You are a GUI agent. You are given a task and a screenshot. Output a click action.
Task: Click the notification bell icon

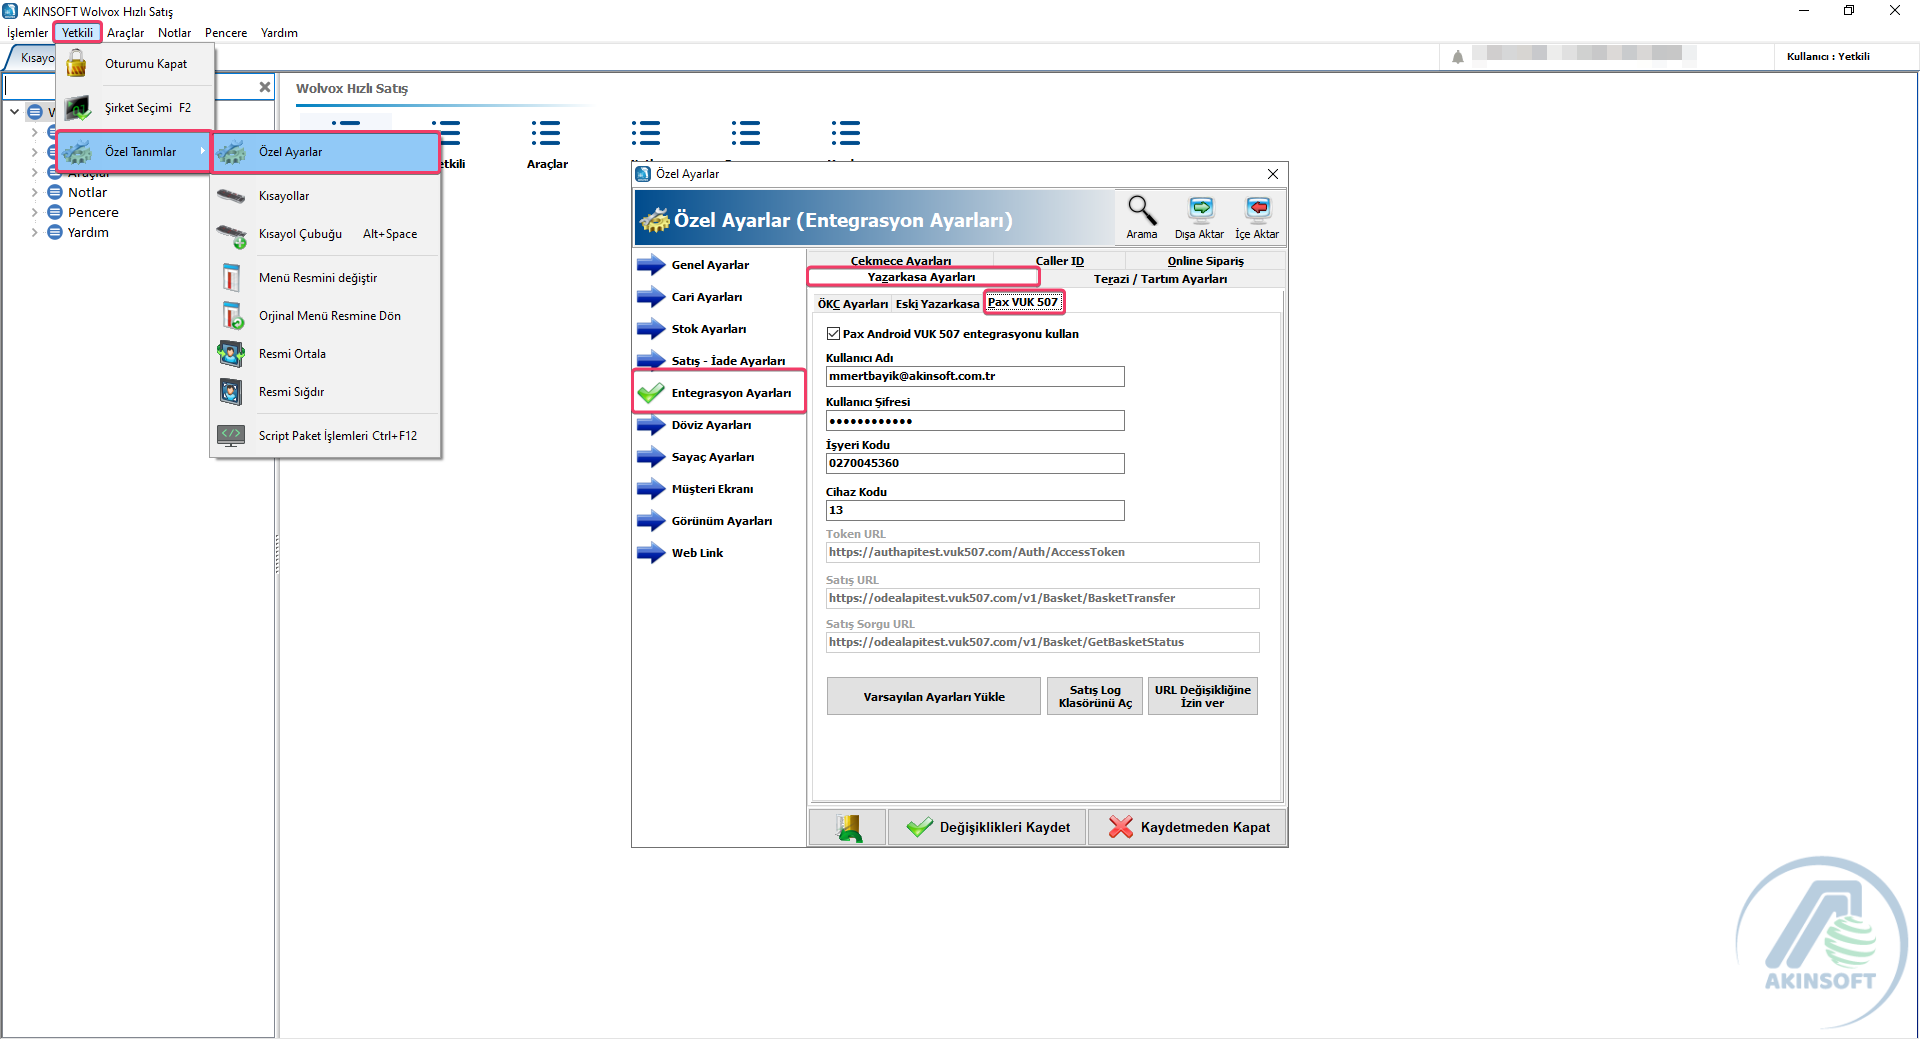coord(1458,57)
